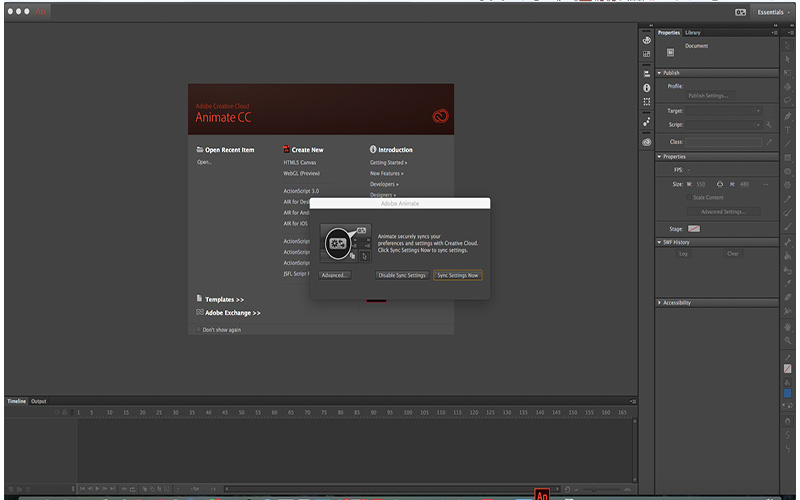The width and height of the screenshot is (800, 500).
Task: Select the Bone tool
Action: [x=787, y=242]
